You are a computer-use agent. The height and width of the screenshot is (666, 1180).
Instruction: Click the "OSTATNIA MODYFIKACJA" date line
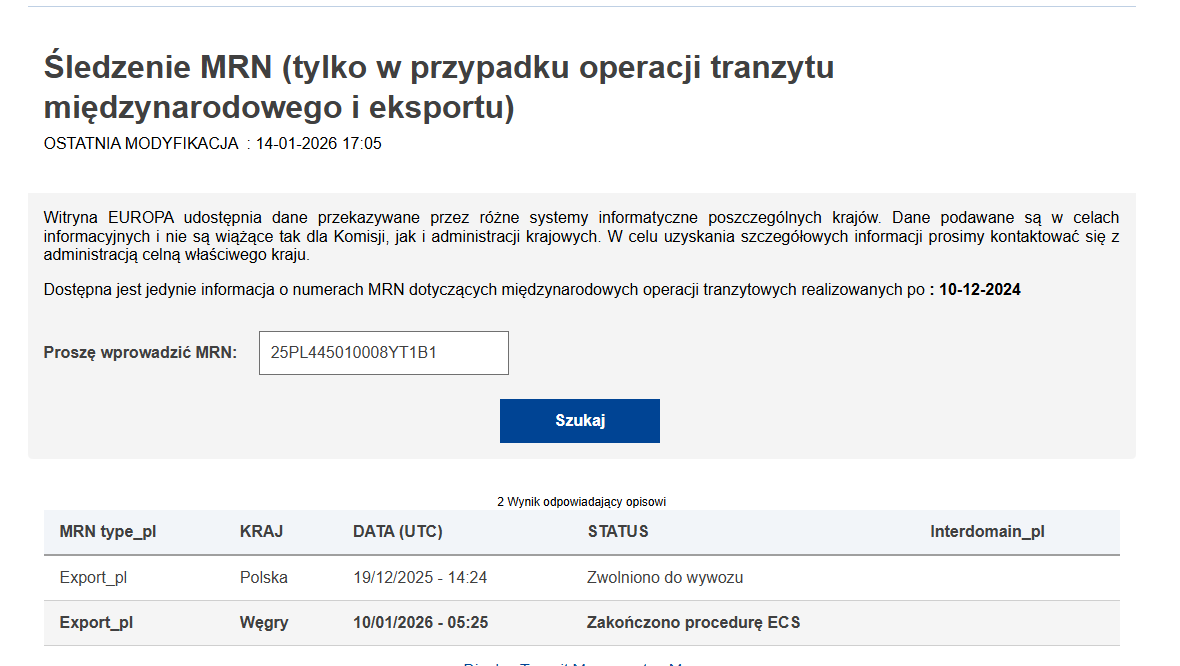(213, 144)
